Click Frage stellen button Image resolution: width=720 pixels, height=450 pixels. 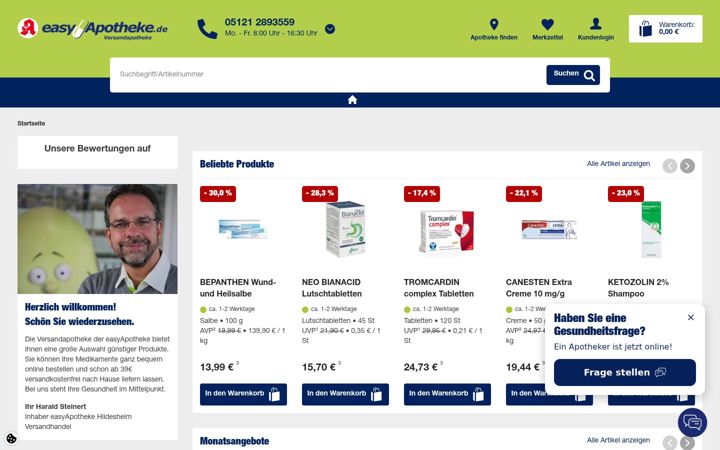(624, 372)
